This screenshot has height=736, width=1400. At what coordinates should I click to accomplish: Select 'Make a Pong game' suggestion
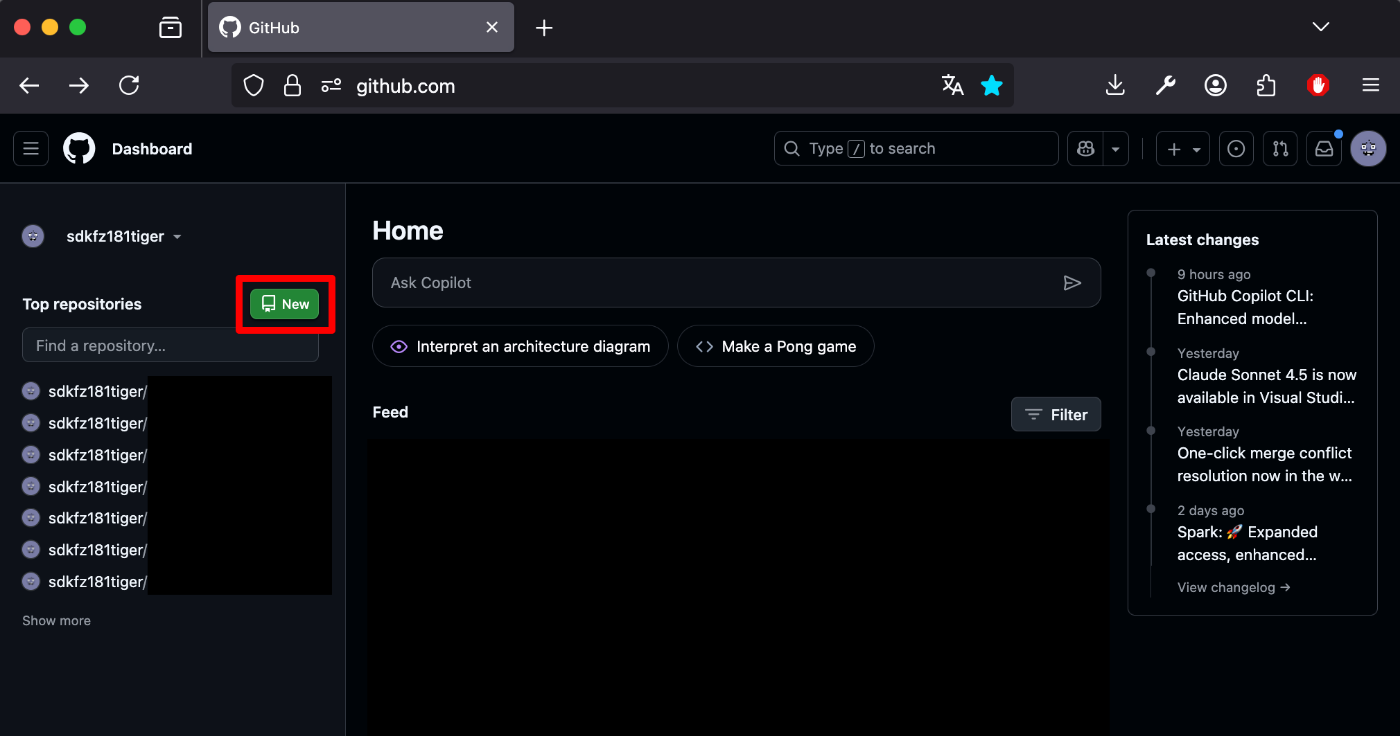(x=776, y=346)
